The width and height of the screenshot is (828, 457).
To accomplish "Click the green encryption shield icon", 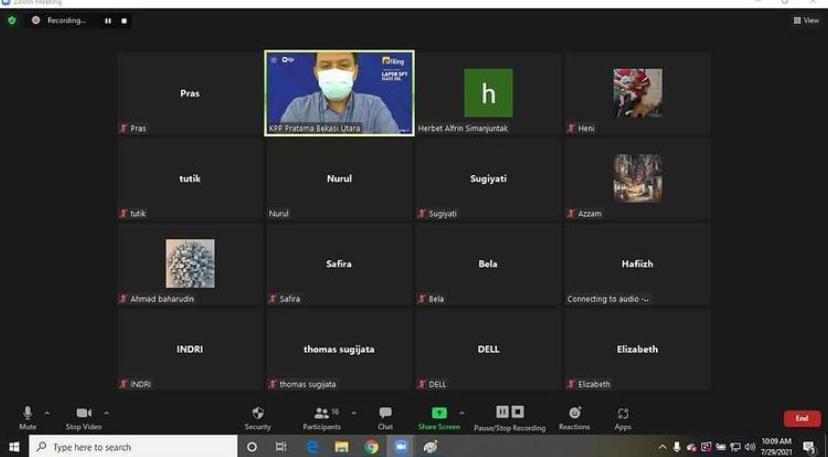I will pyautogui.click(x=12, y=20).
